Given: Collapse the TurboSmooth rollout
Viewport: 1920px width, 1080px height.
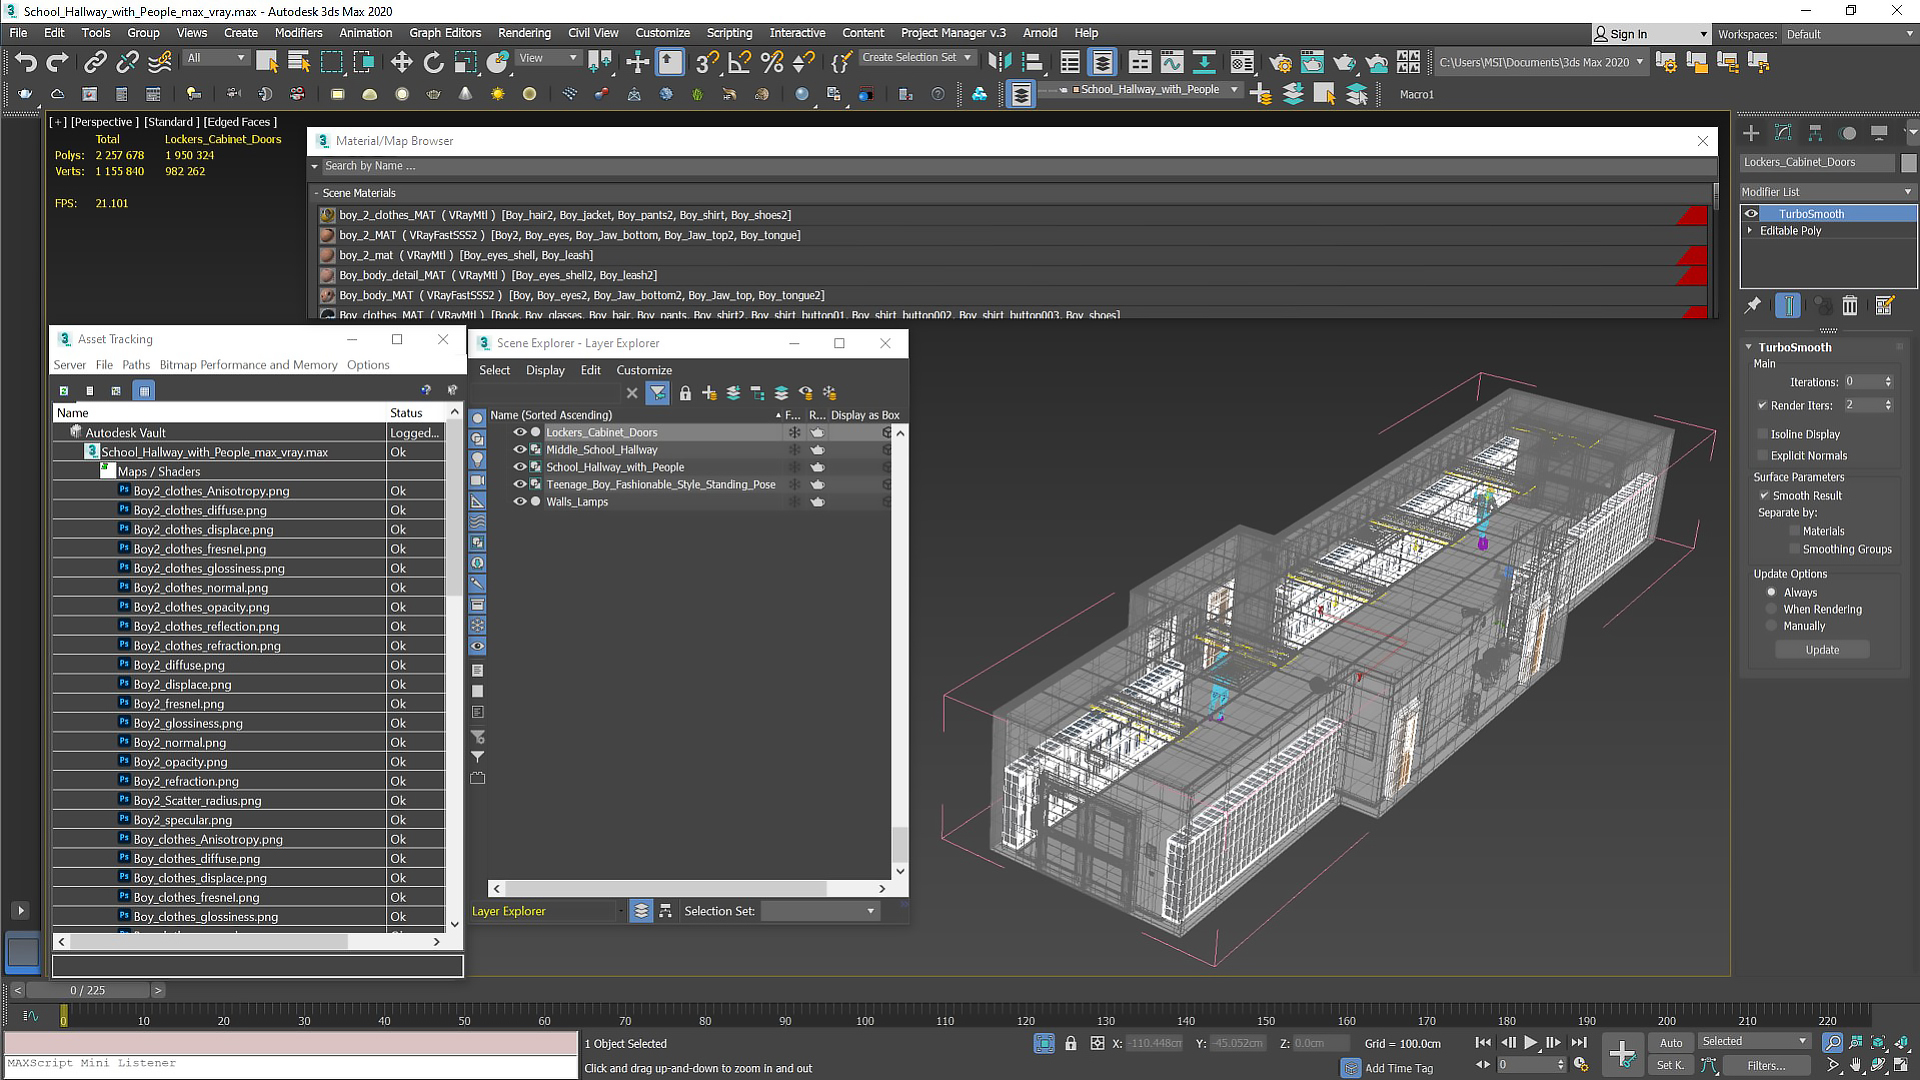Looking at the screenshot, I should (x=1749, y=348).
